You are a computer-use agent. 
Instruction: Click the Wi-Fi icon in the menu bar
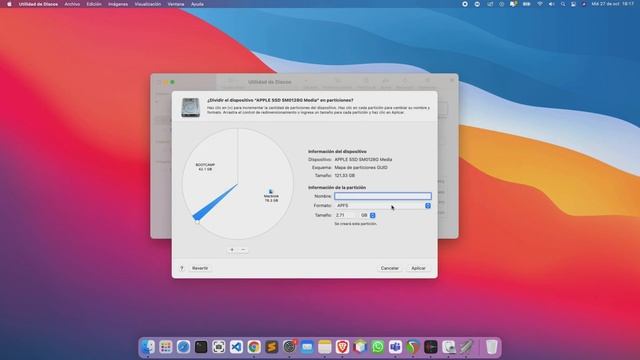(540, 4)
